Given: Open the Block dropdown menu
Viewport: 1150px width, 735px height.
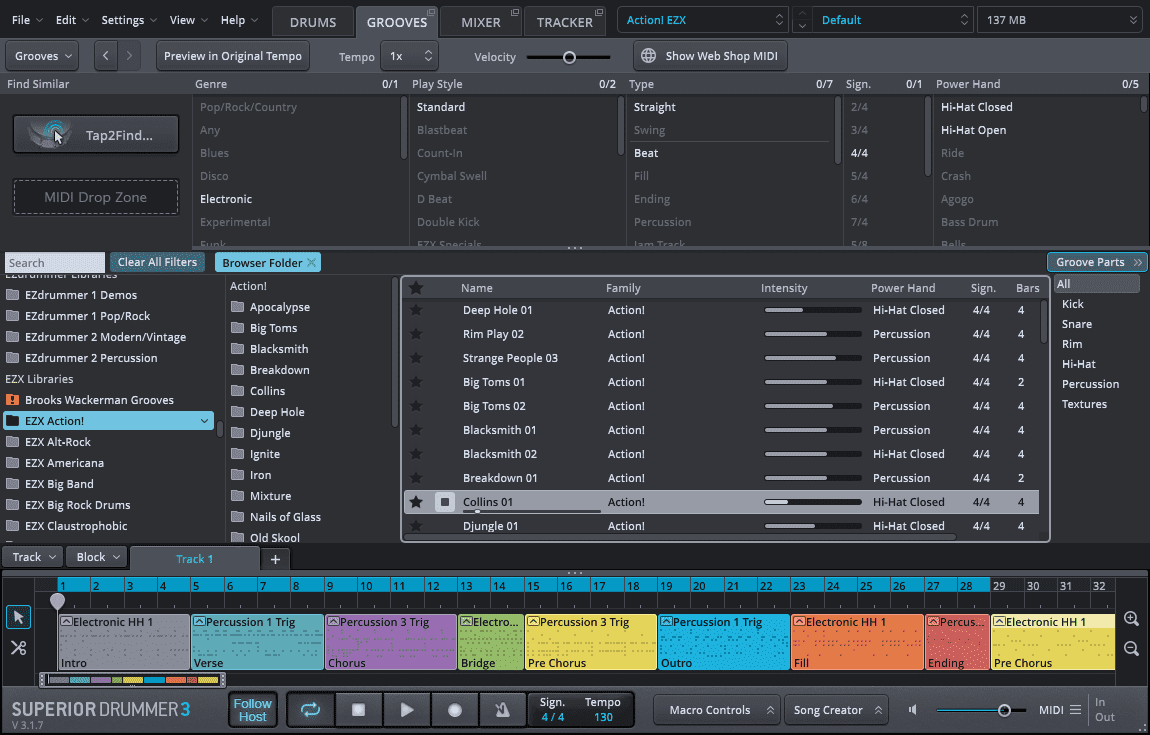Looking at the screenshot, I should point(98,557).
